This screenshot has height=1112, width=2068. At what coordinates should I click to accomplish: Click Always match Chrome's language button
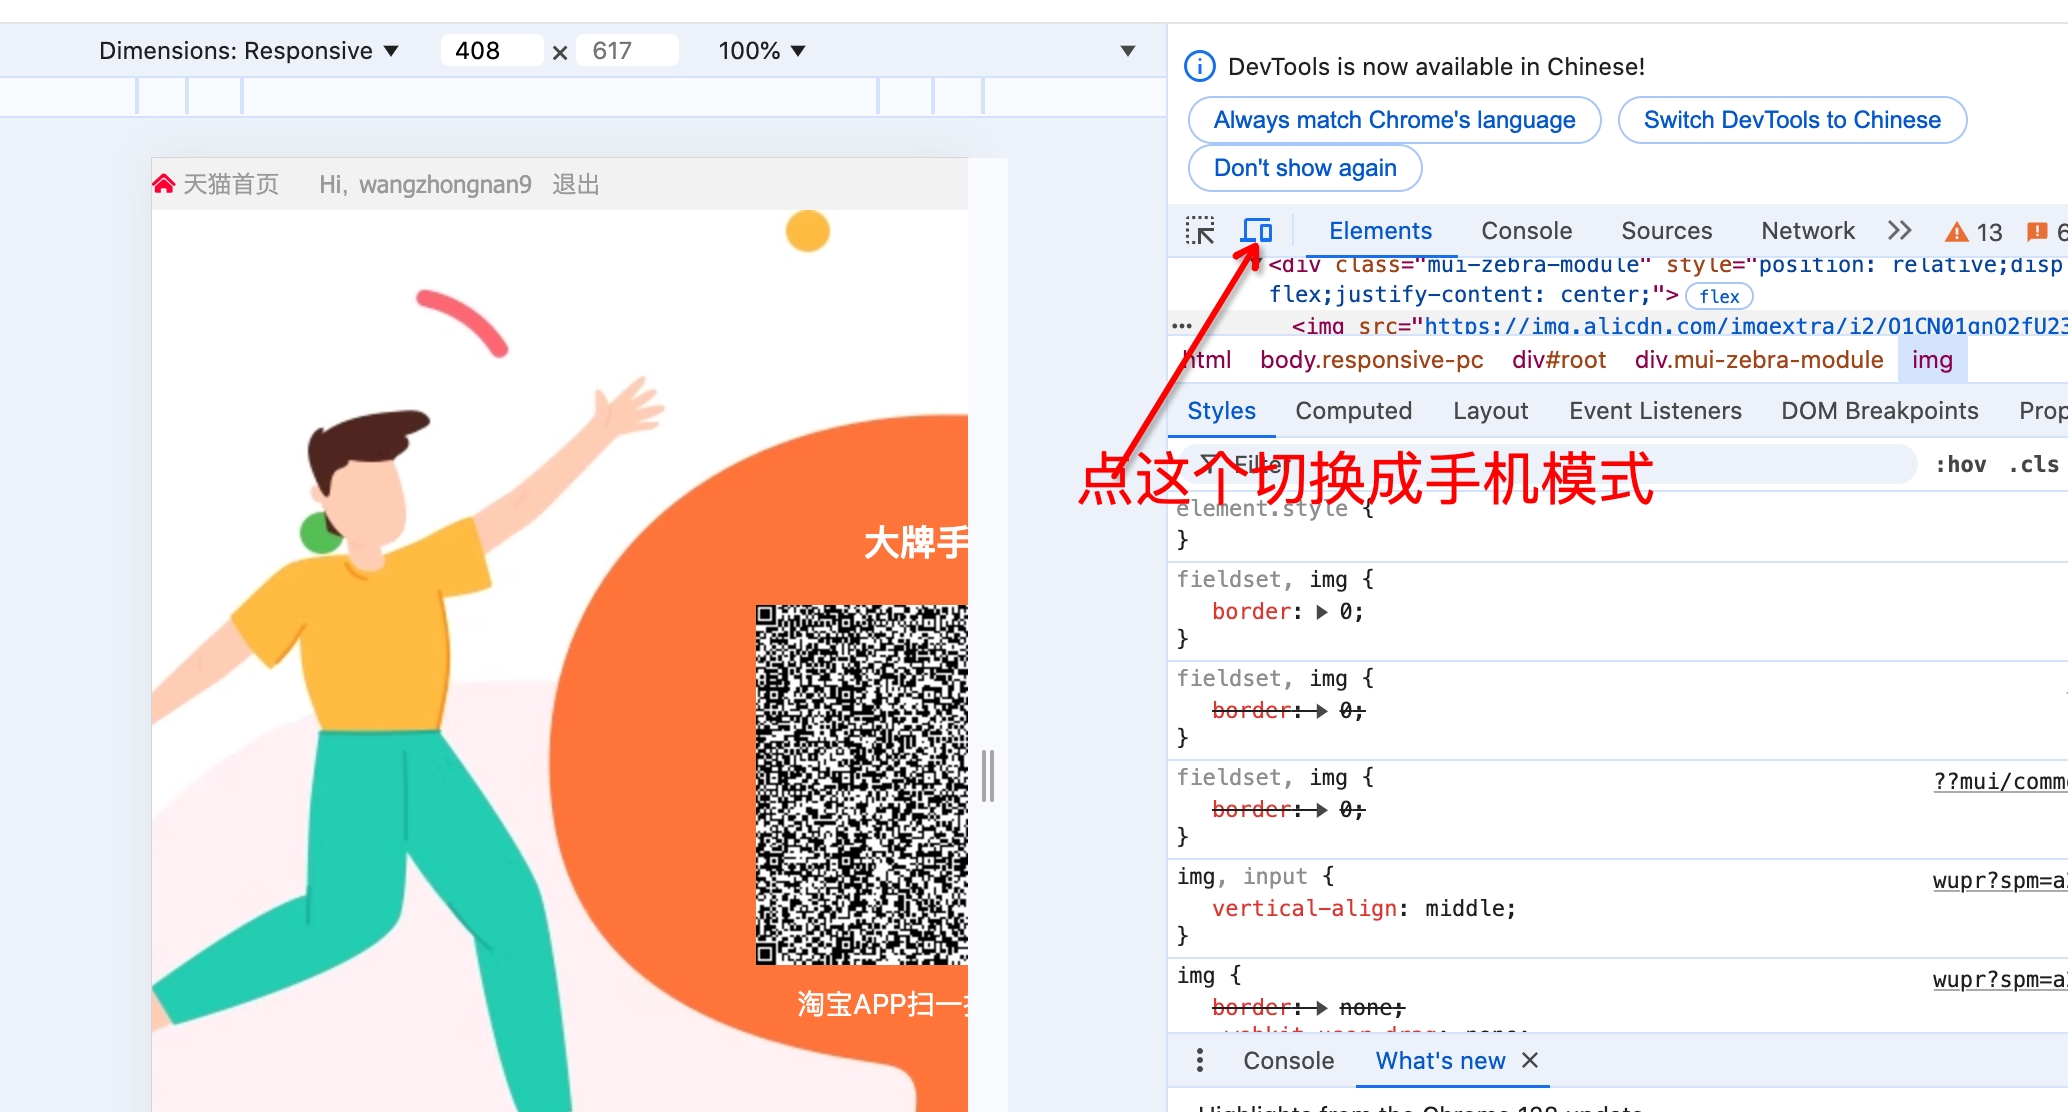[1394, 120]
